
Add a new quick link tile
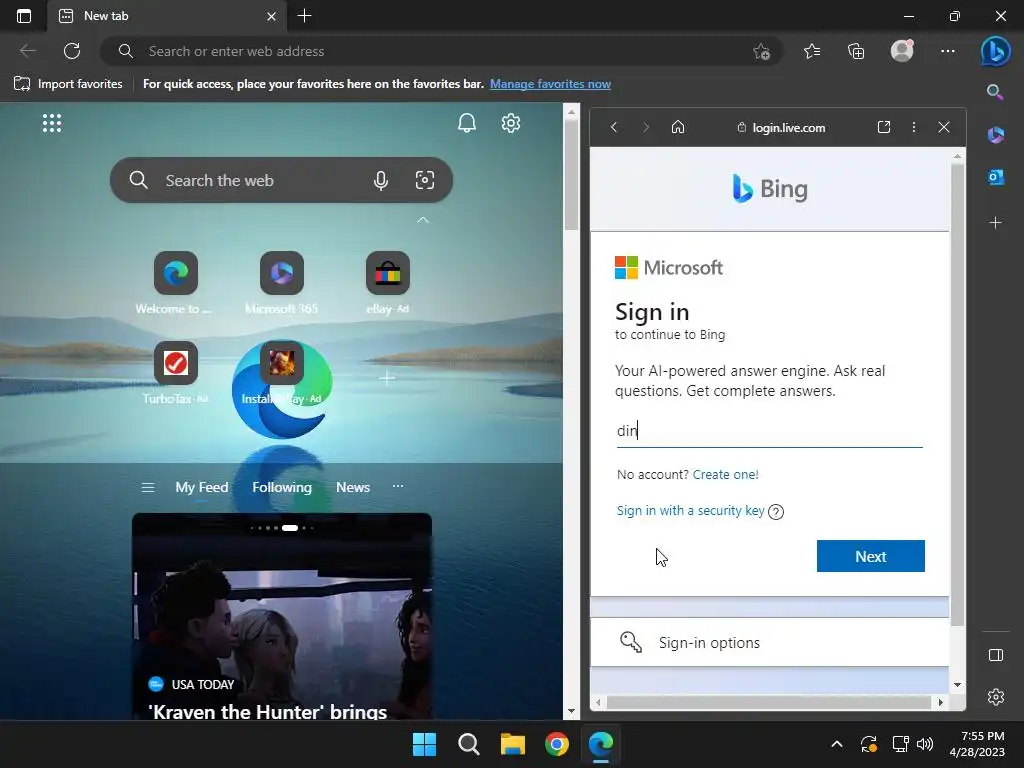click(387, 377)
